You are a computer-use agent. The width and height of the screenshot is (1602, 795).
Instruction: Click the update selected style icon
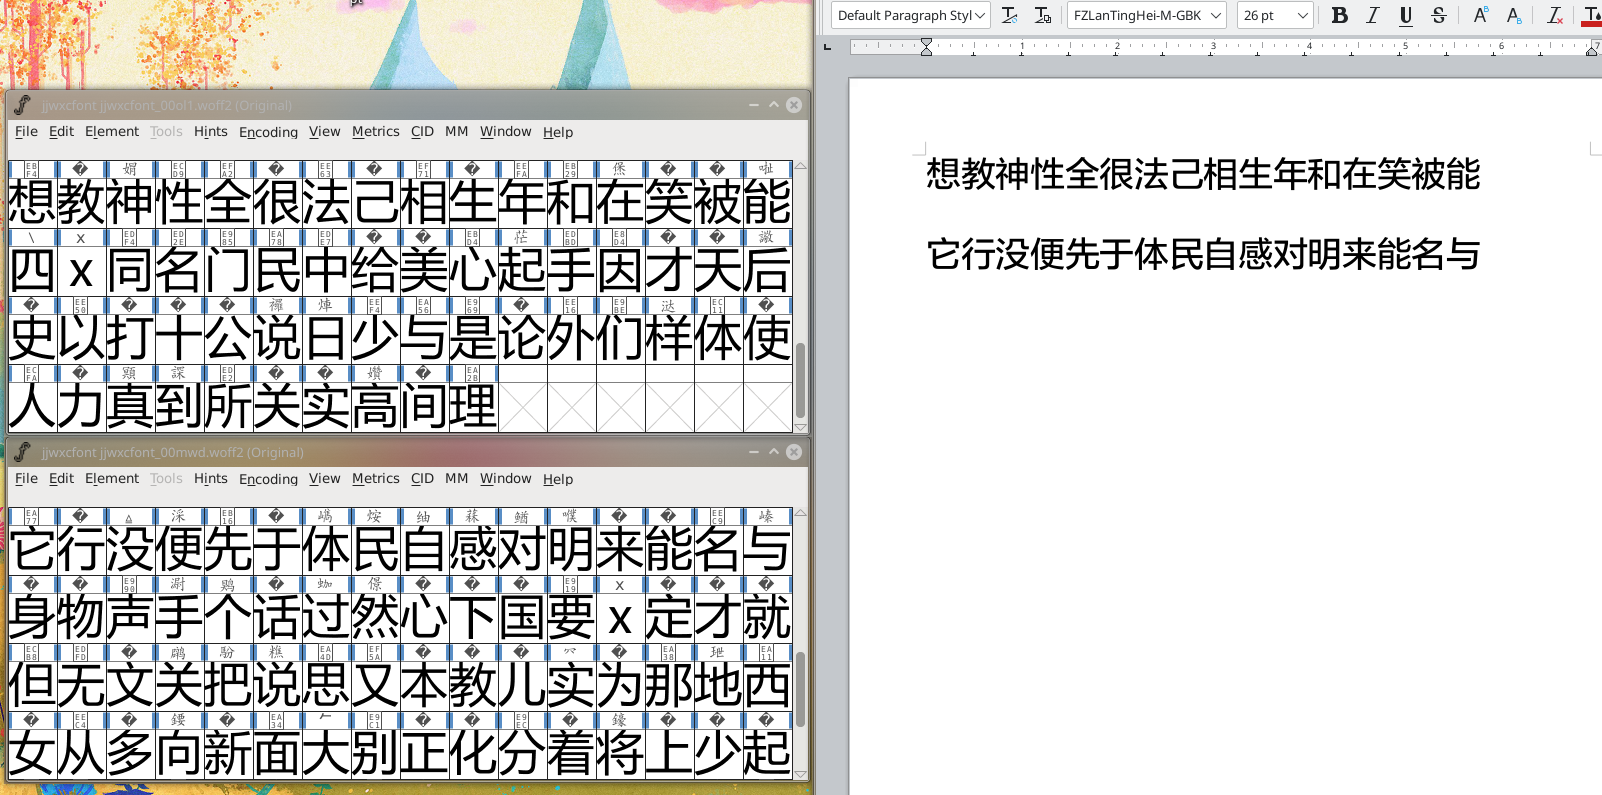click(1009, 15)
